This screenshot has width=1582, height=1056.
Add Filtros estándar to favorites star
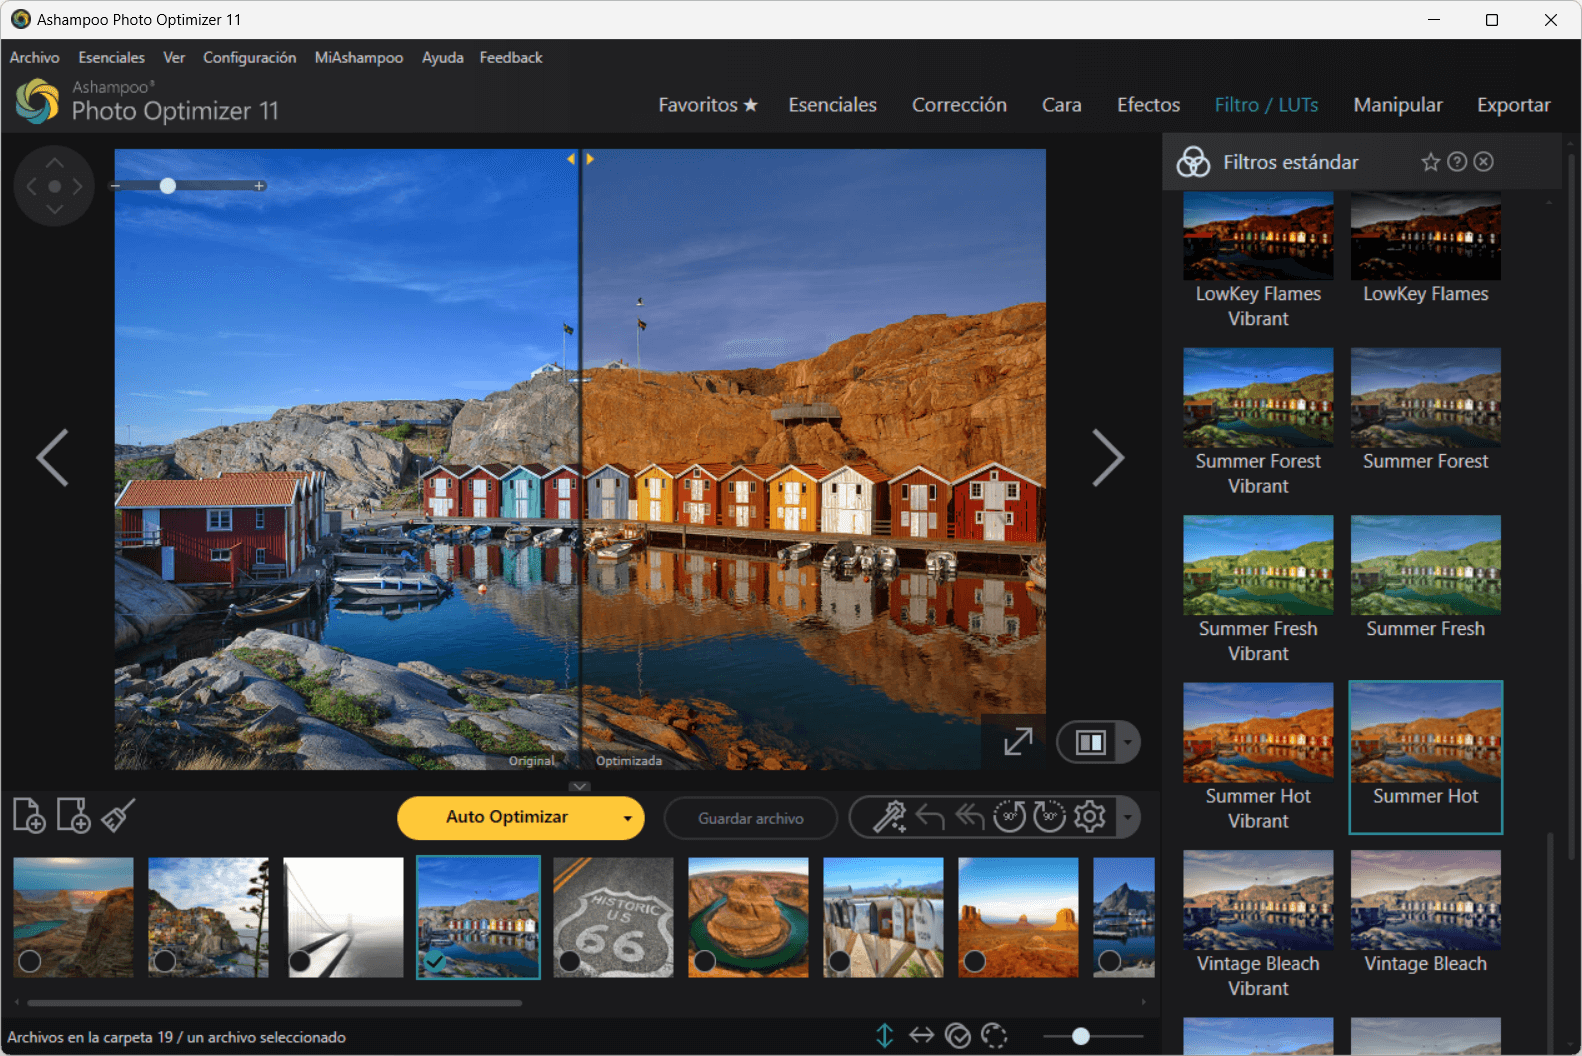click(x=1431, y=162)
